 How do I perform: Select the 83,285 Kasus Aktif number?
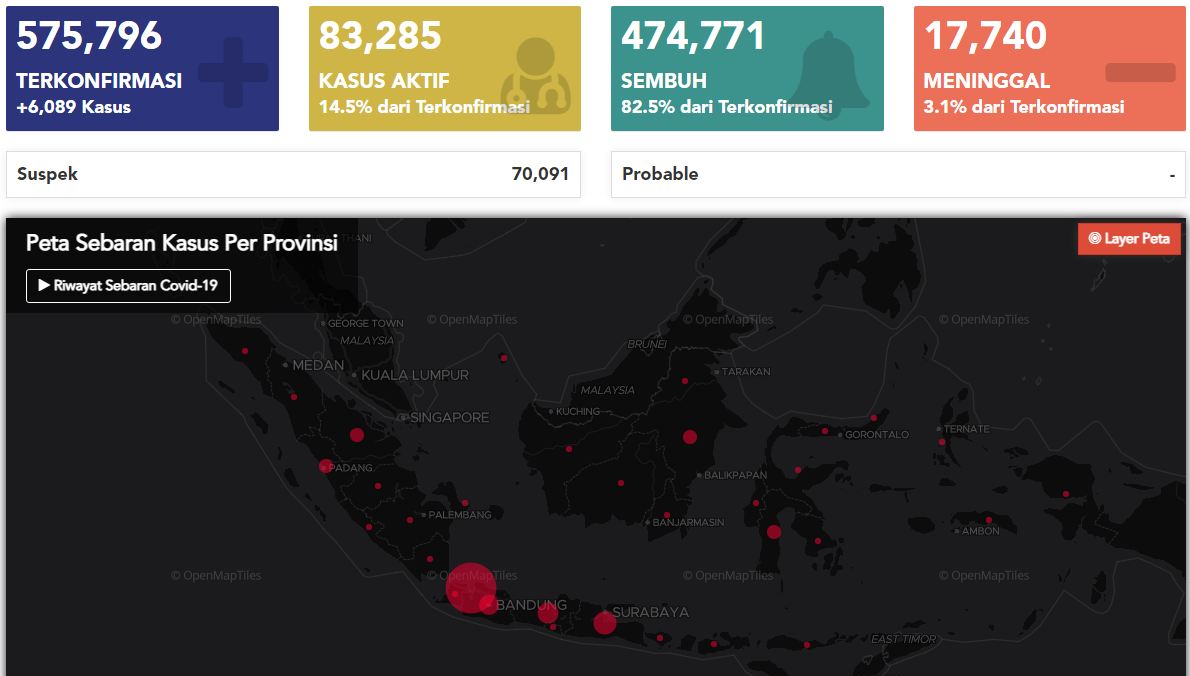379,36
